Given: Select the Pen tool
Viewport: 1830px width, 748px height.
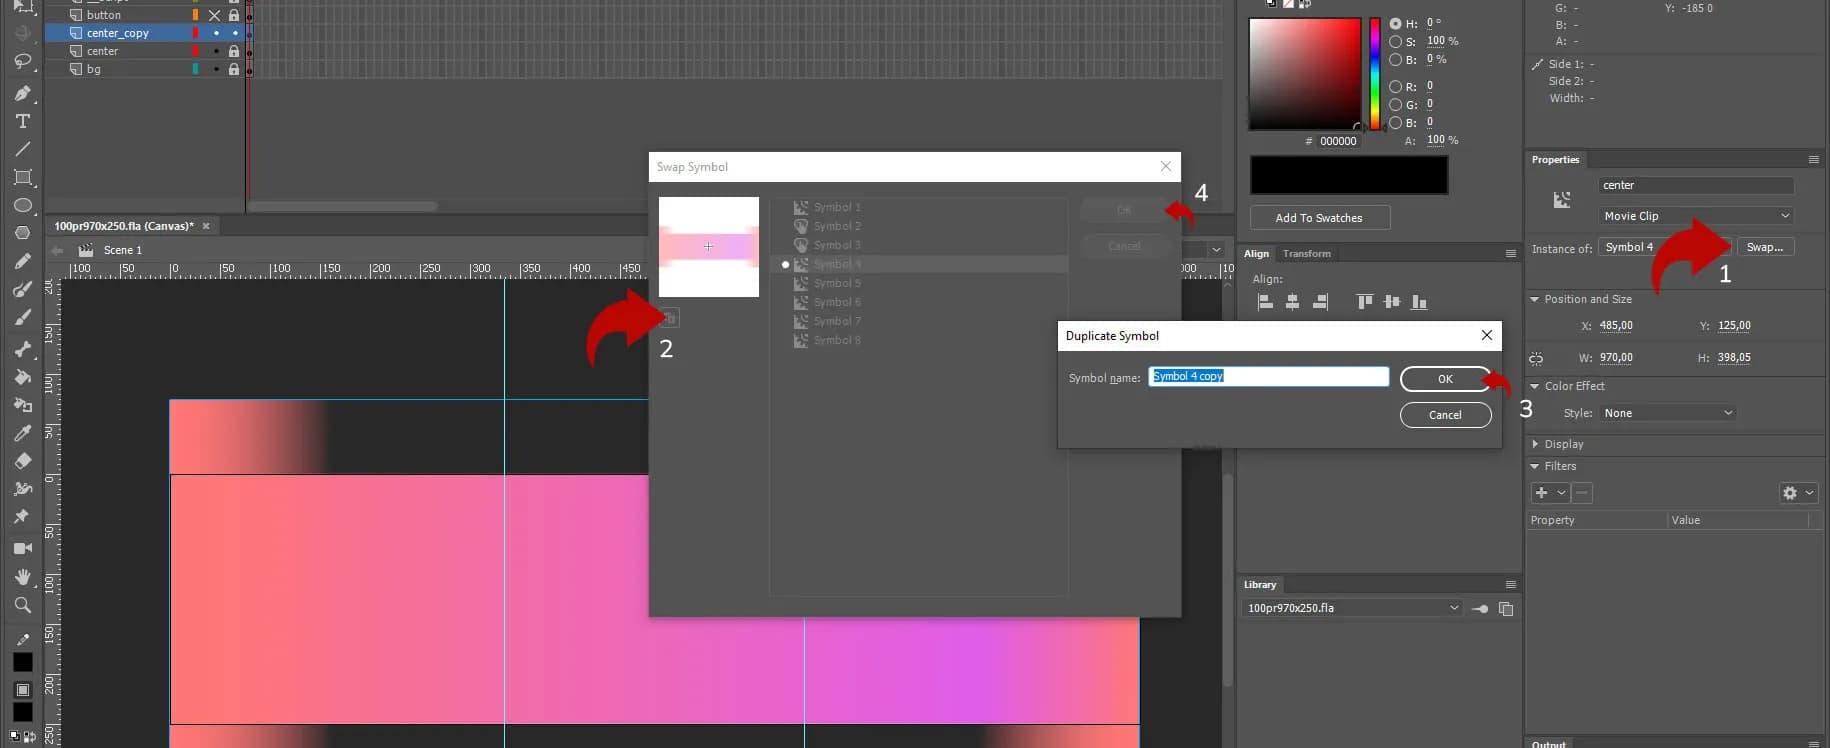Looking at the screenshot, I should point(22,93).
